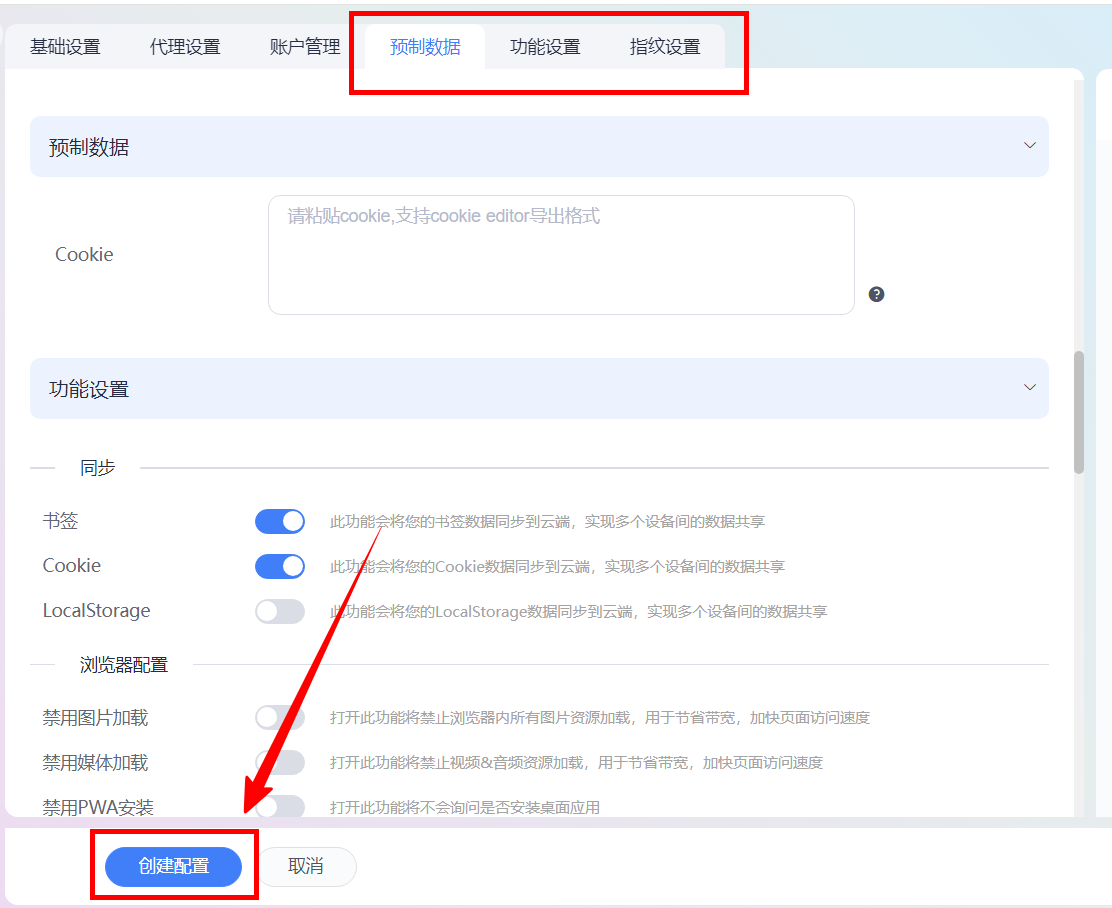Disable the 书签 sync toggle
Viewport: 1112px width, 908px height.
tap(280, 521)
